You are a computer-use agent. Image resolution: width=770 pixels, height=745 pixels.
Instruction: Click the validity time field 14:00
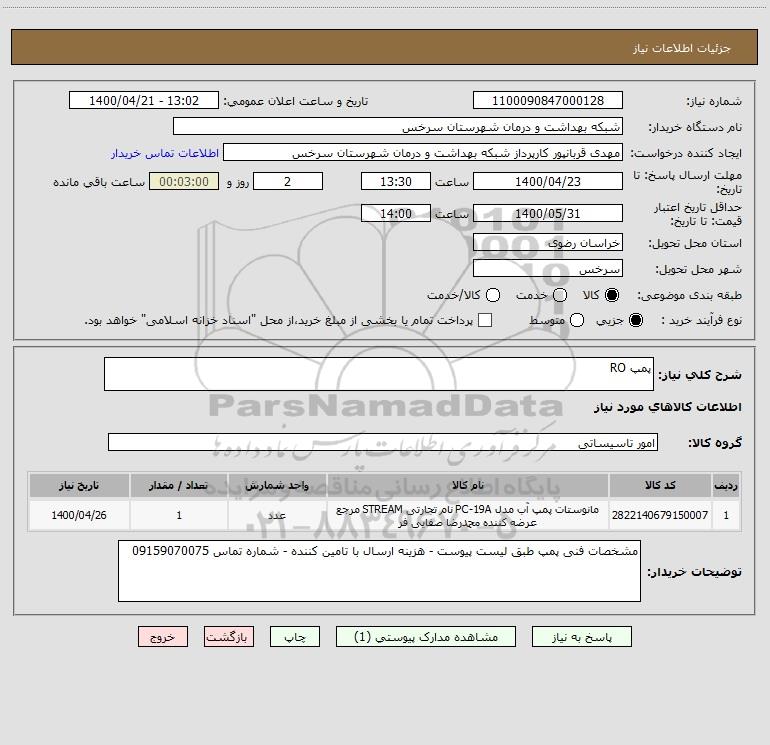396,213
